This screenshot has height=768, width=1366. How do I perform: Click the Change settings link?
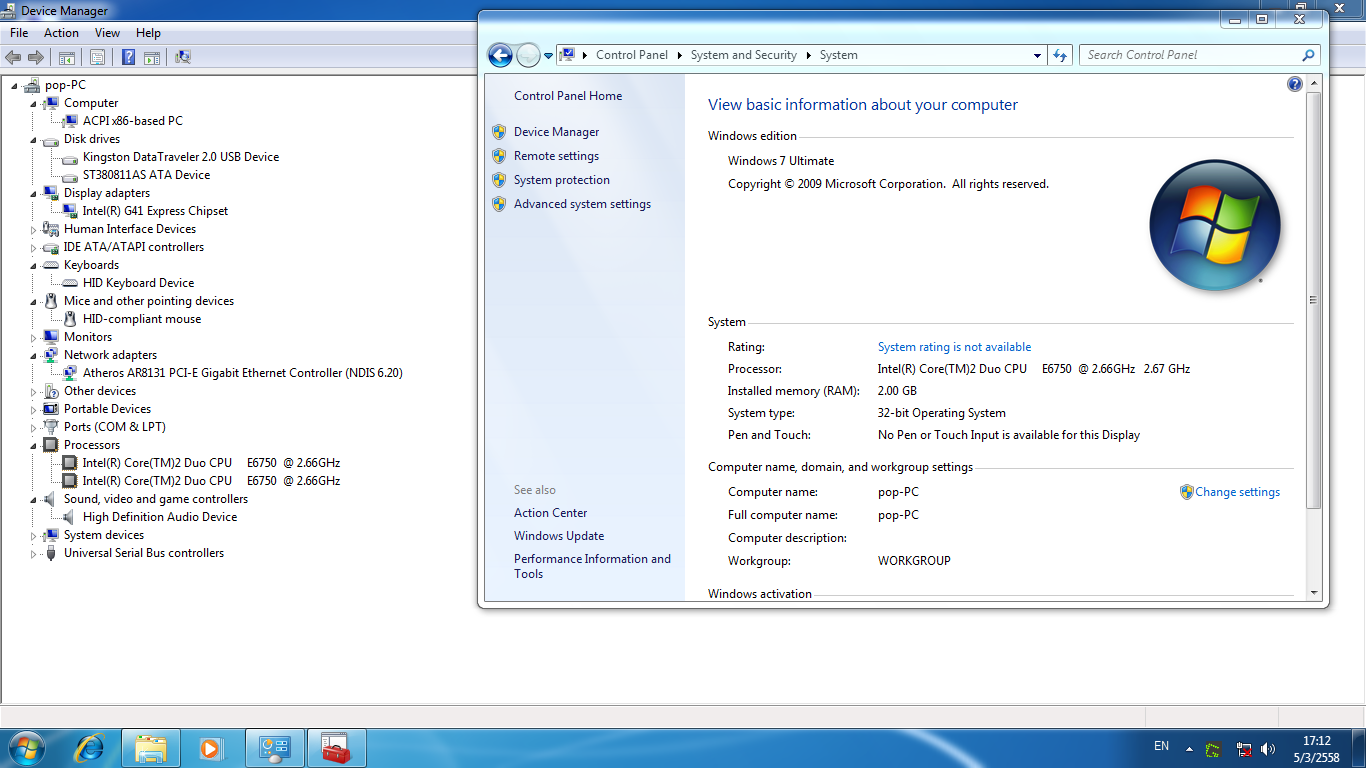(1237, 492)
